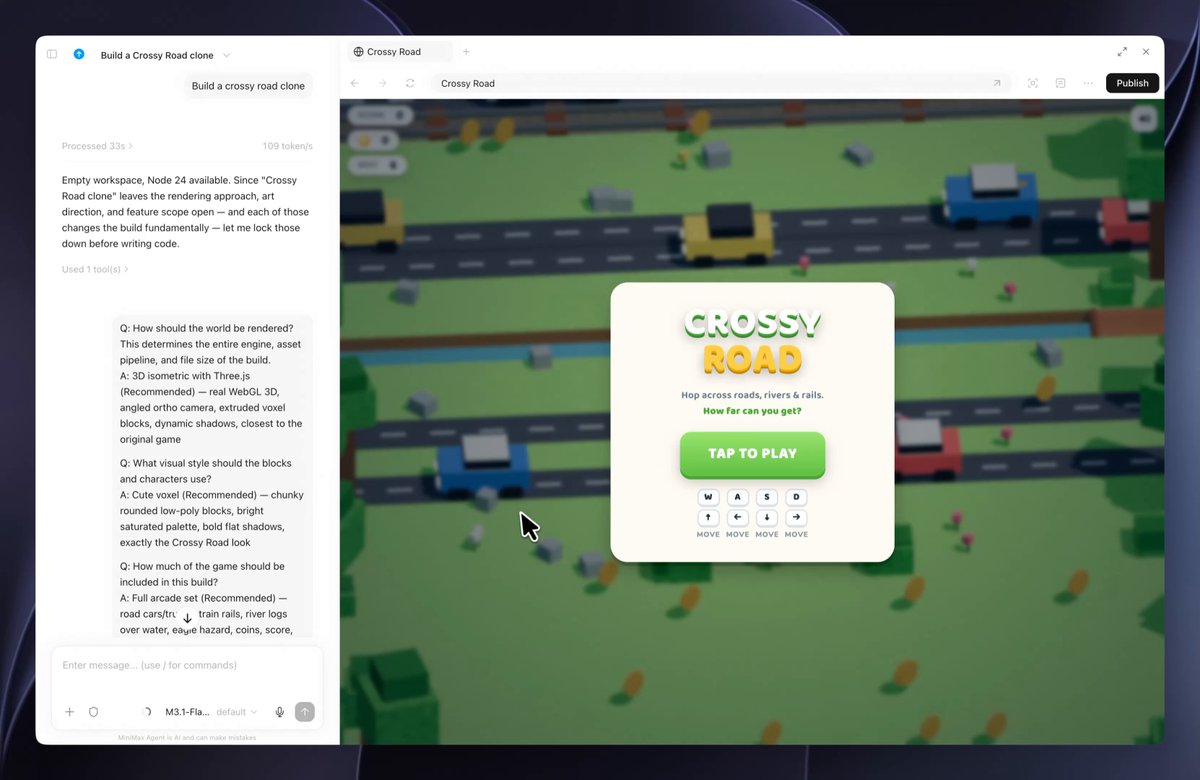
Task: Click the '109 token/s' label
Action: tap(288, 146)
